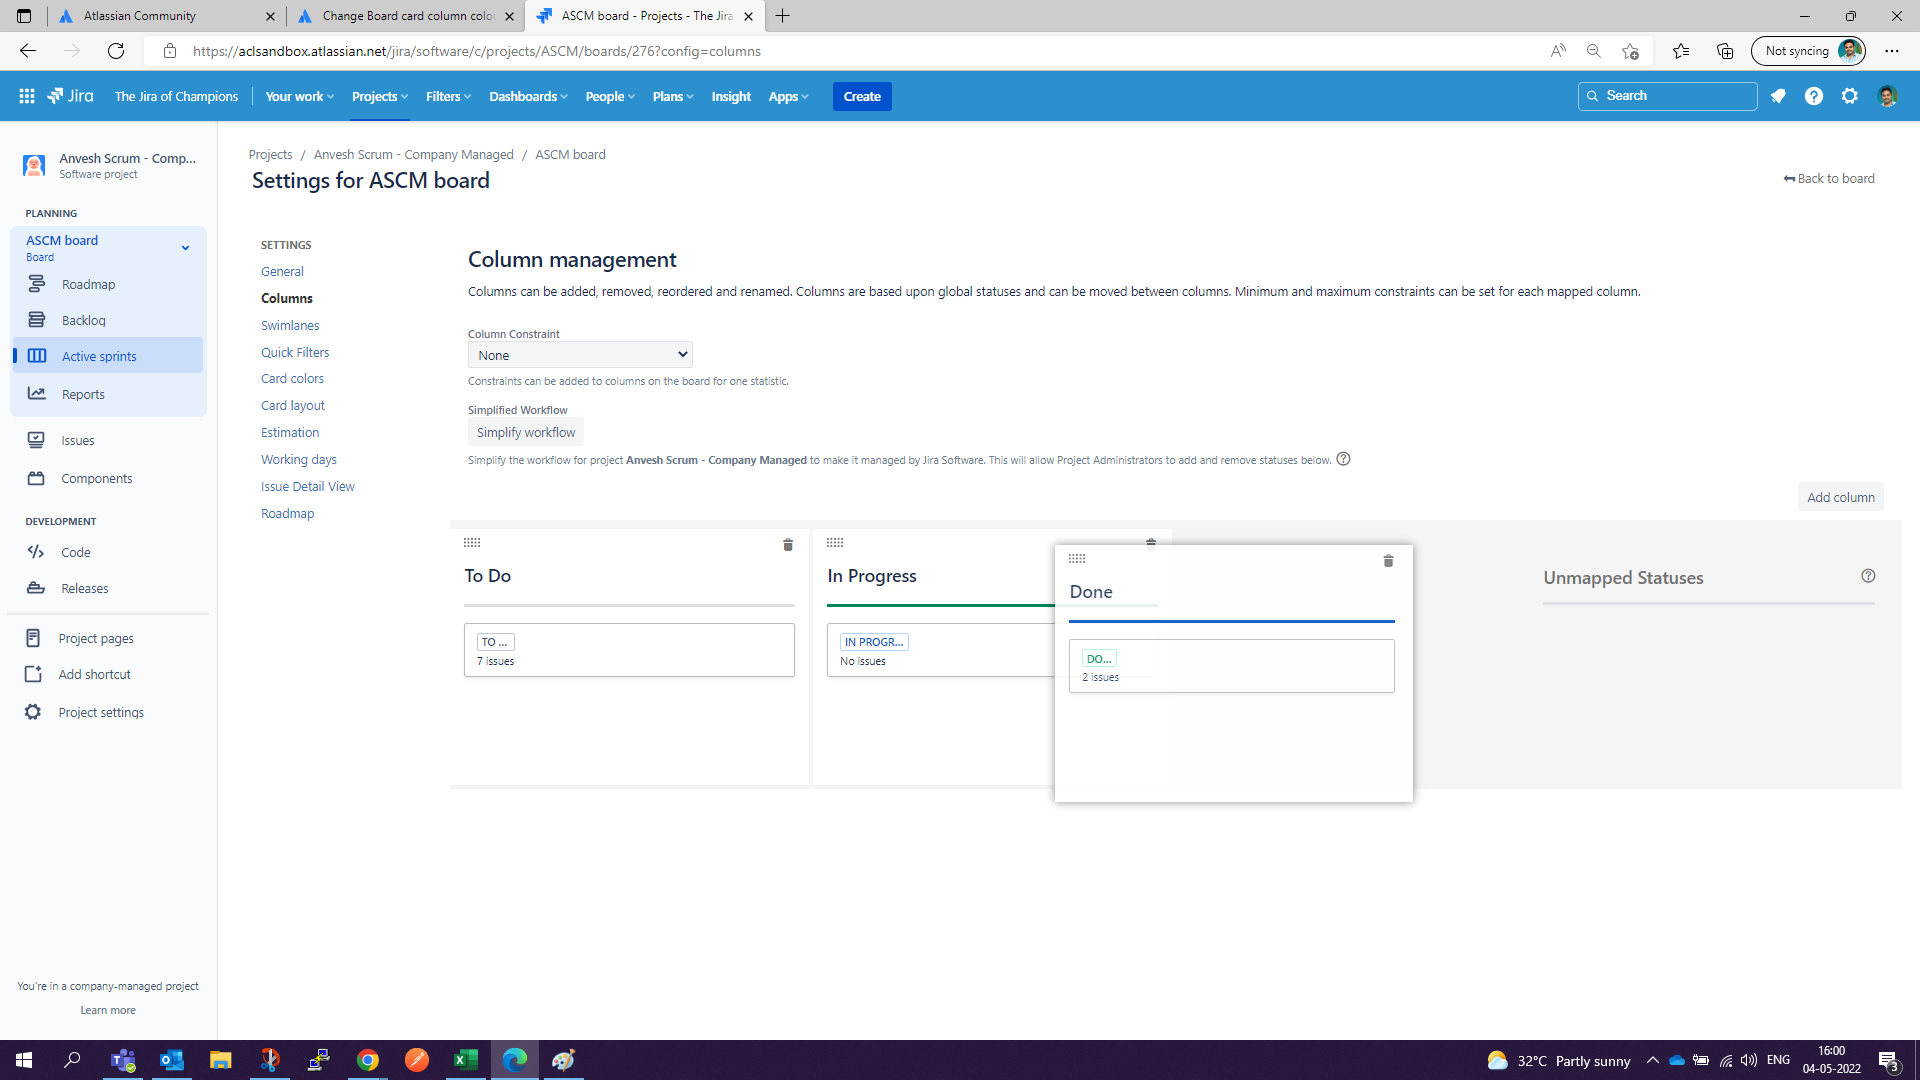Image resolution: width=1920 pixels, height=1080 pixels.
Task: Click the Done column trash icon
Action: [1388, 561]
